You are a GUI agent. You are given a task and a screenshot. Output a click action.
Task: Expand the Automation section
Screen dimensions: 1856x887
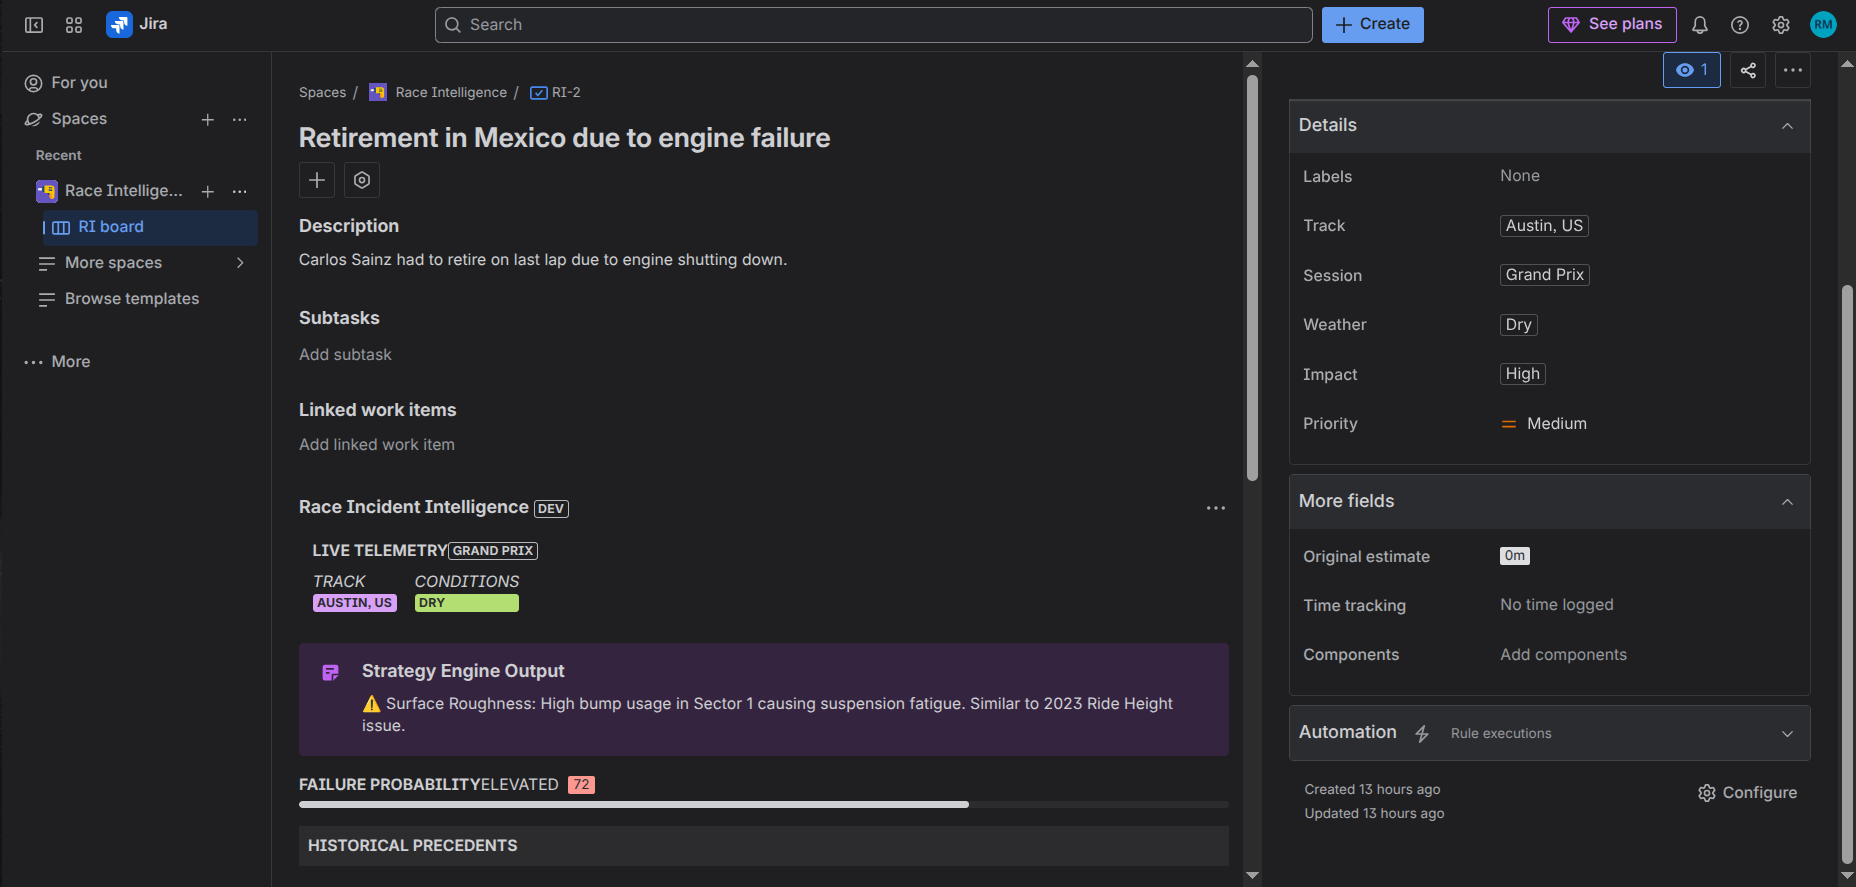[x=1788, y=734]
